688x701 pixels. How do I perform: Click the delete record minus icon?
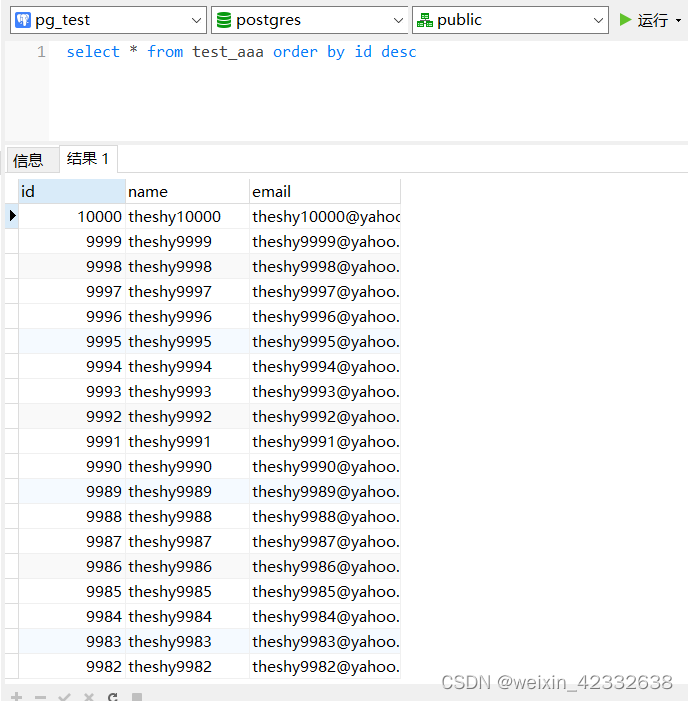coord(40,697)
